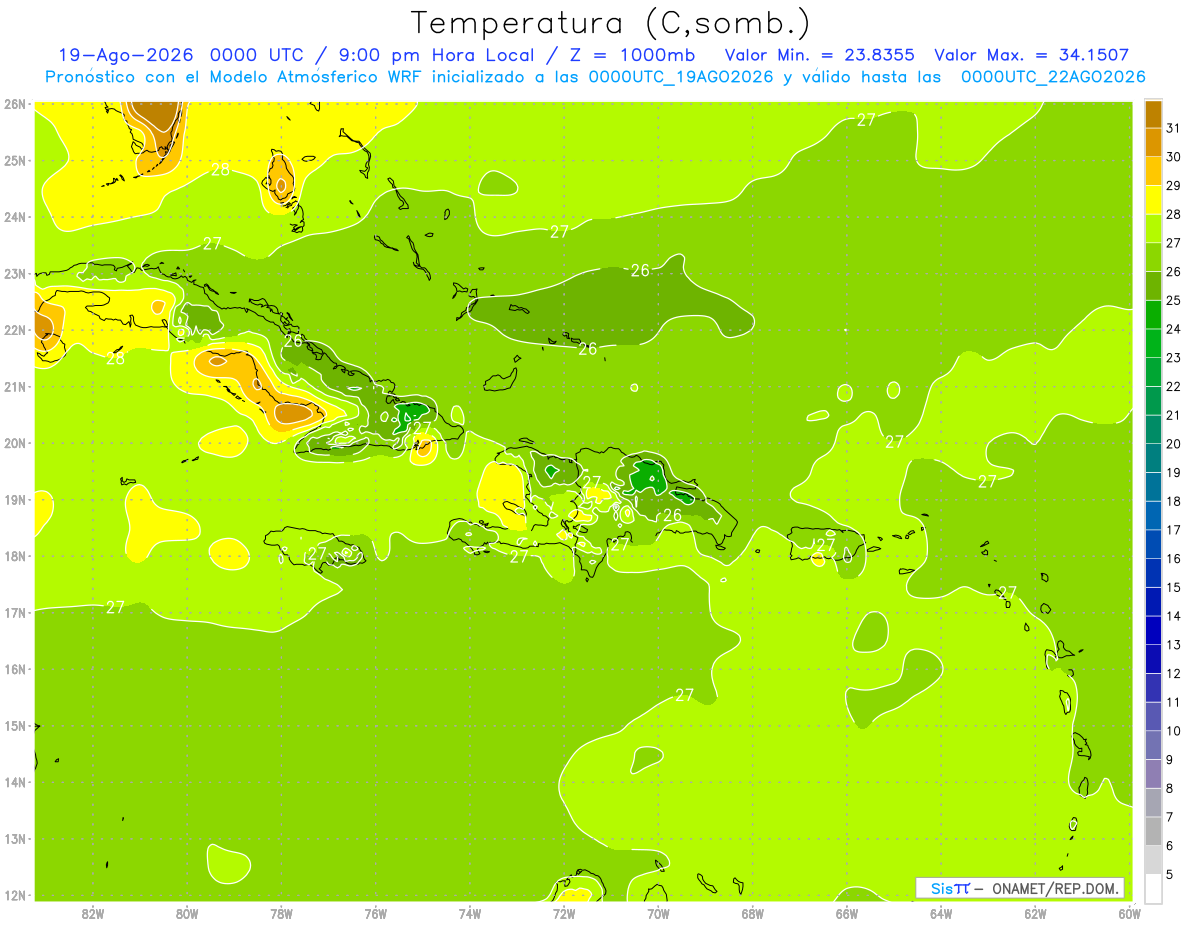Click 'Pronóstico con el Modelo Atmósferico WRF' text
This screenshot has width=1200, height=927.
tap(233, 77)
